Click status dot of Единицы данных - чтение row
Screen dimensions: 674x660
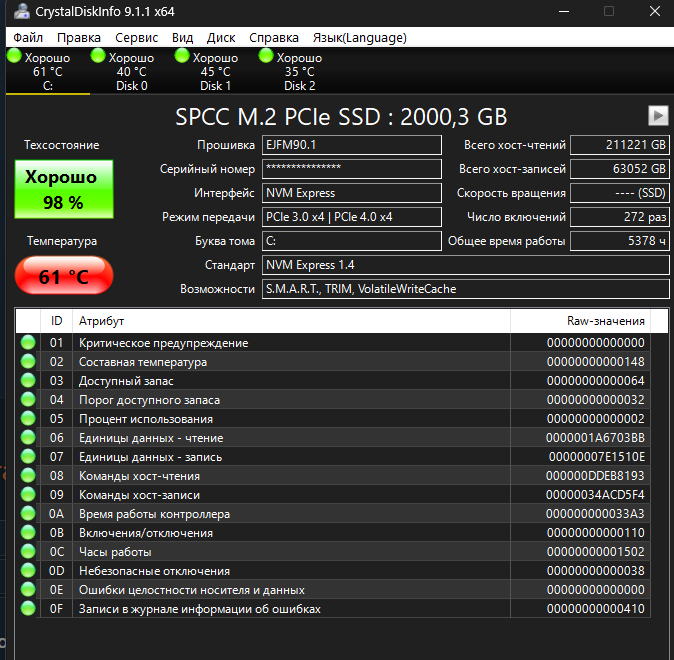tap(28, 438)
